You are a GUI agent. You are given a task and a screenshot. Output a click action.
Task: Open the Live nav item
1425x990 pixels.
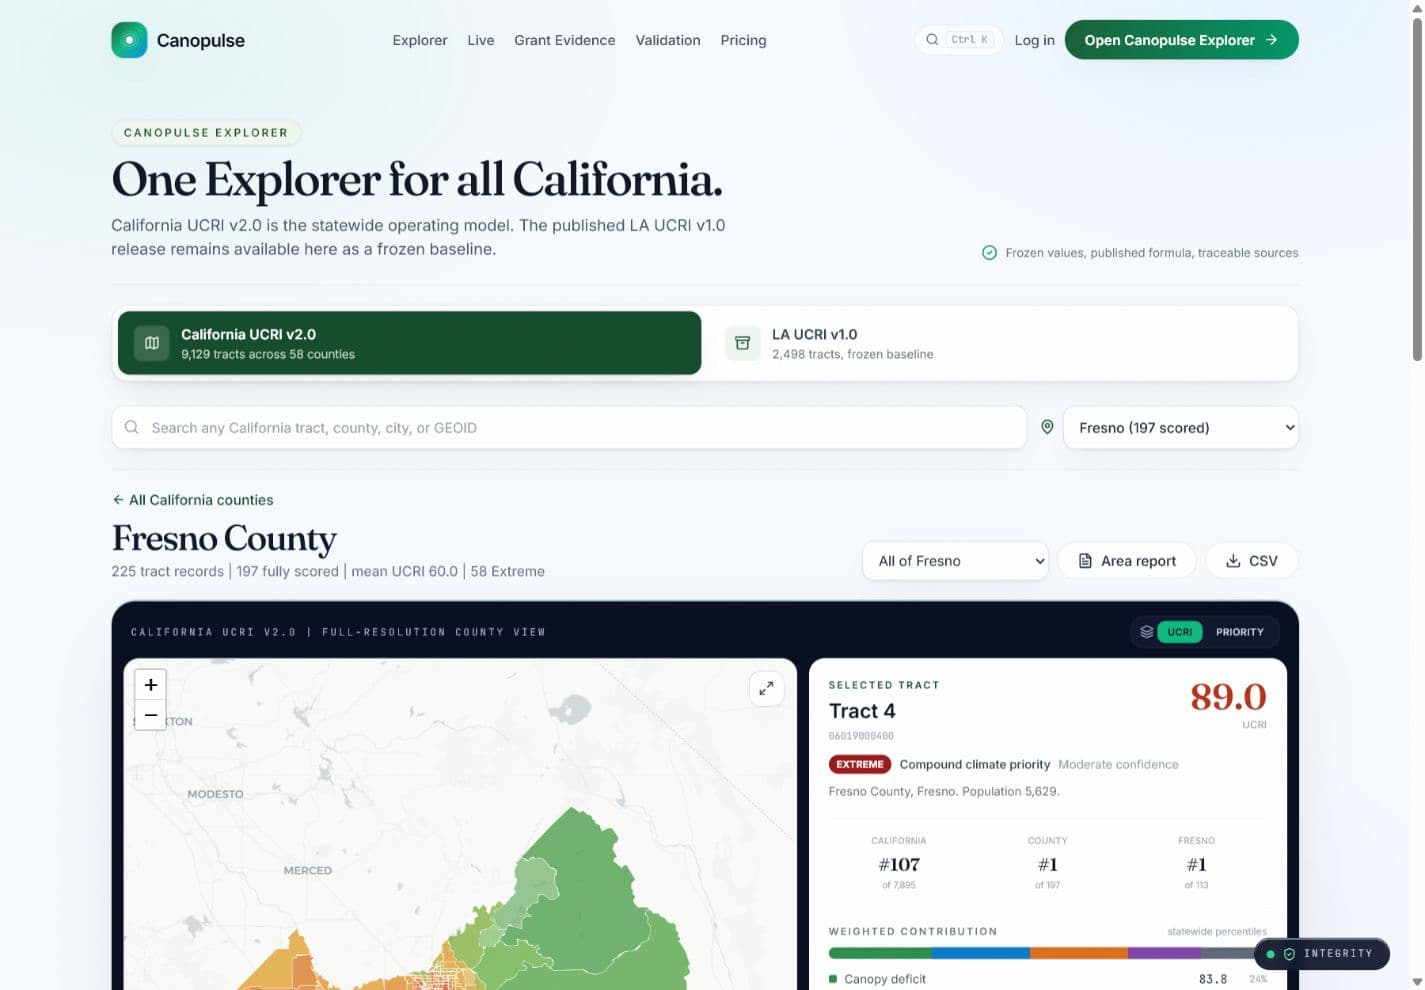click(x=480, y=40)
